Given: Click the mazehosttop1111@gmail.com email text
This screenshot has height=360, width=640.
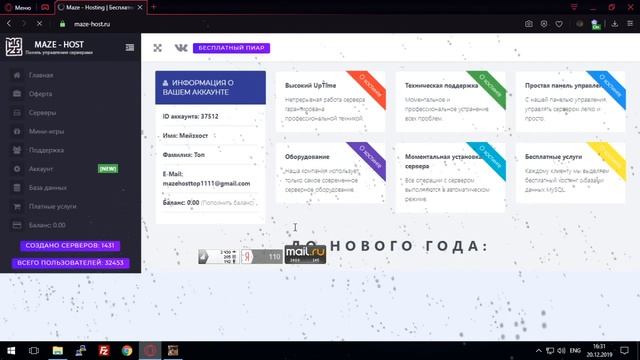Looking at the screenshot, I should 207,184.
